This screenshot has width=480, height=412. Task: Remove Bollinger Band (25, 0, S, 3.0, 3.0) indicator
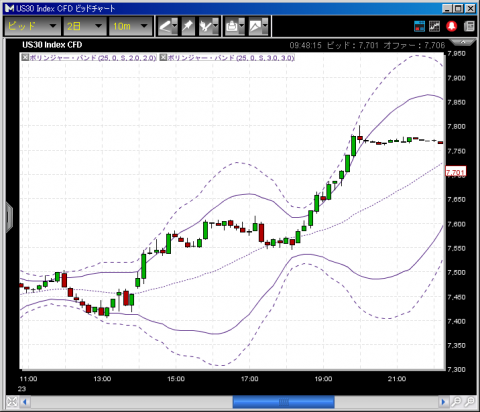coord(163,57)
